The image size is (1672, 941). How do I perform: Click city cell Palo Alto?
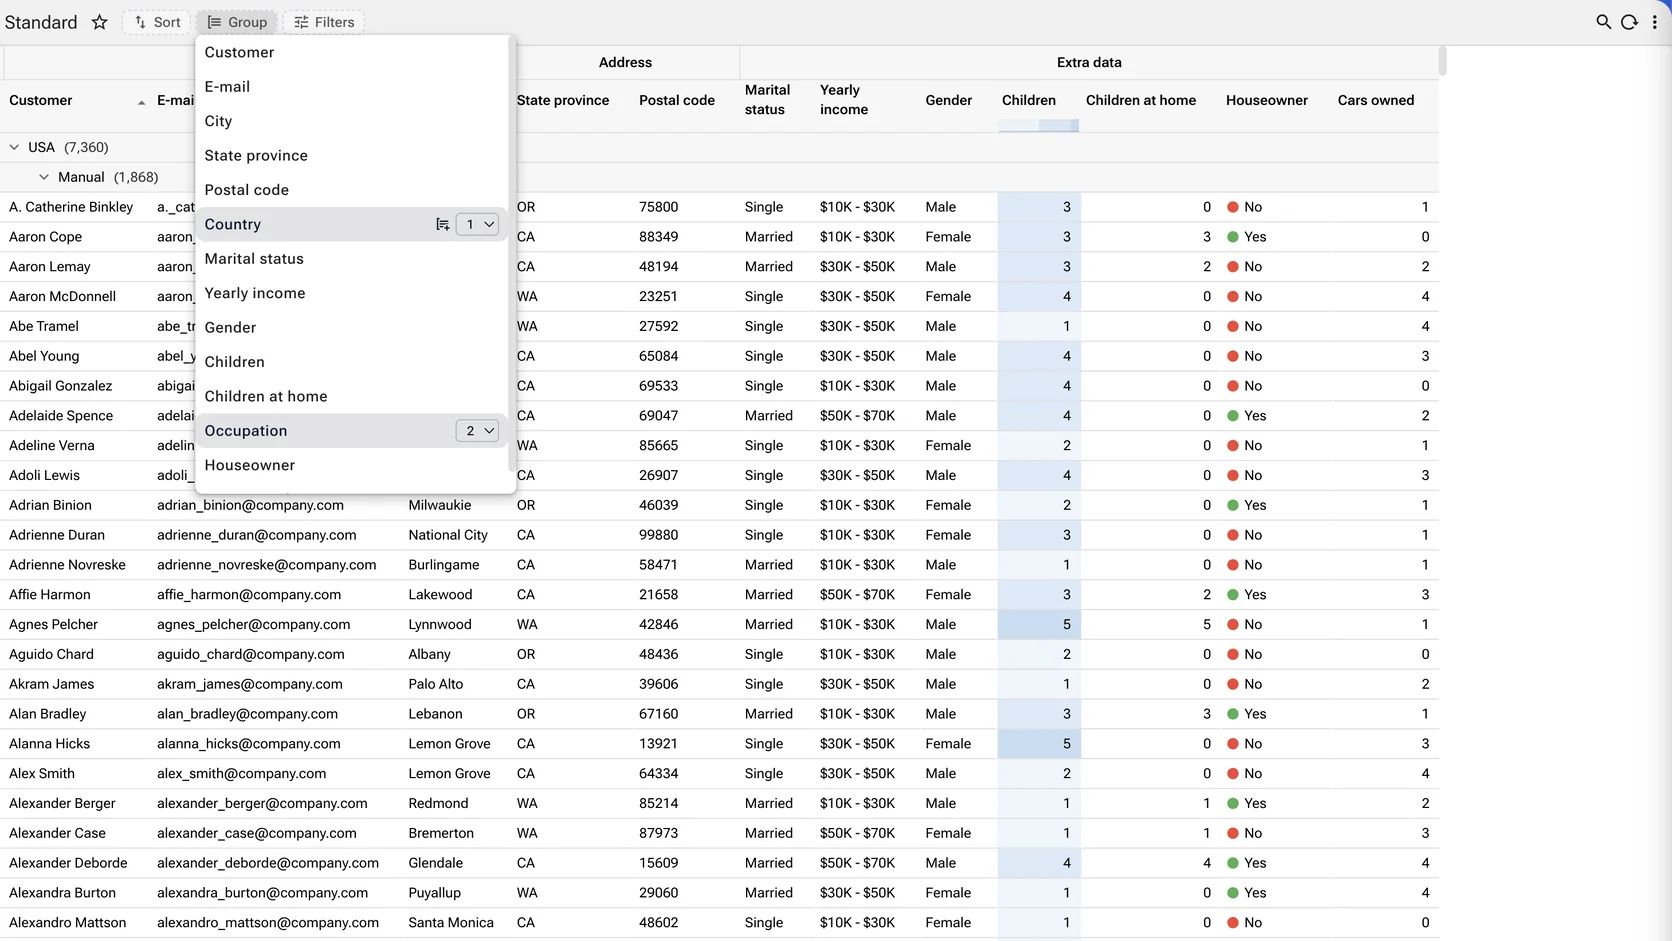click(436, 684)
